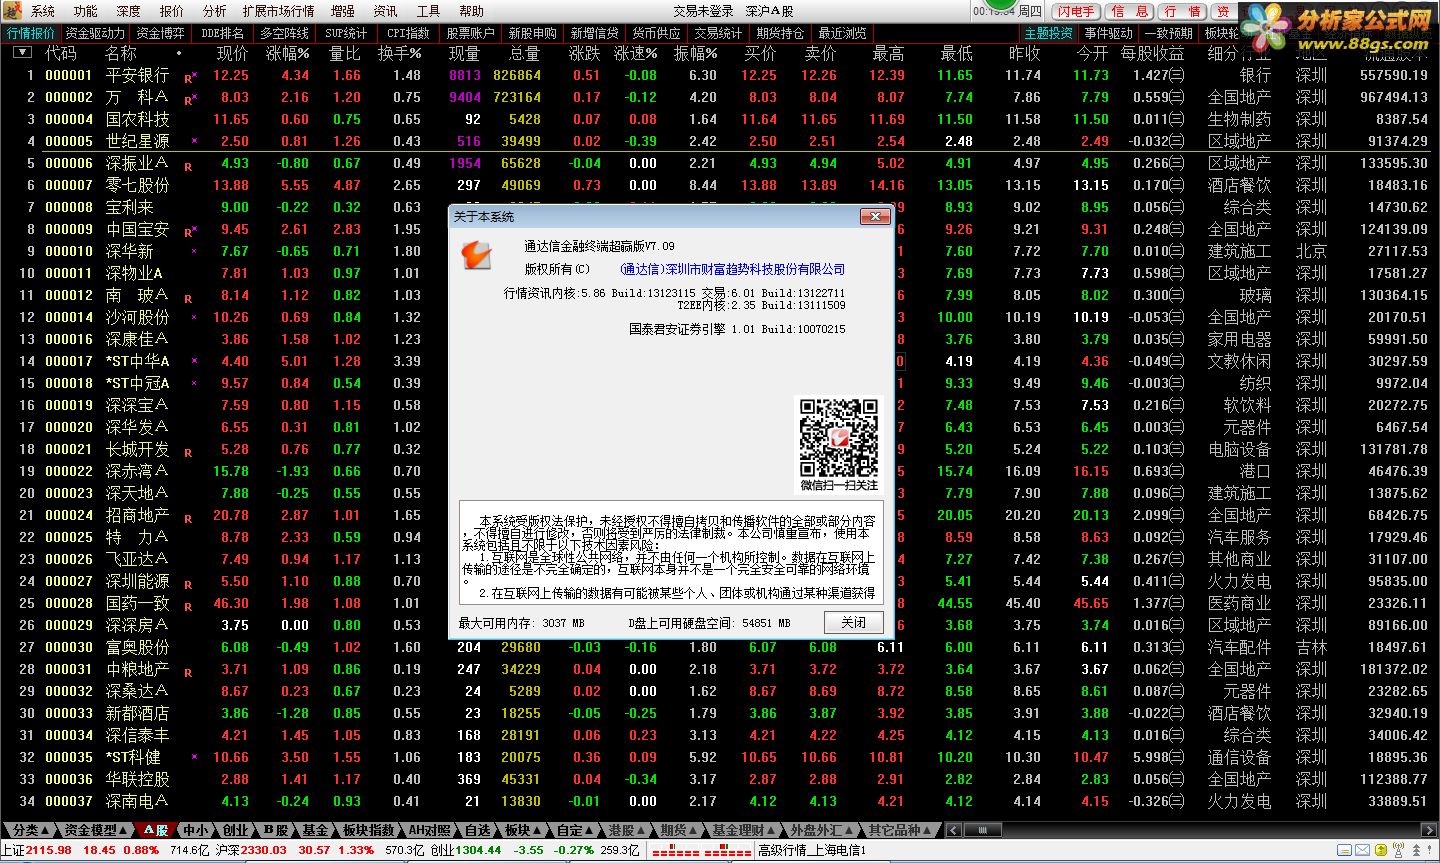Viewport: 1440px width, 863px height.
Task: Click the orange TDX logo in the About dialog
Action: pyautogui.click(x=475, y=254)
